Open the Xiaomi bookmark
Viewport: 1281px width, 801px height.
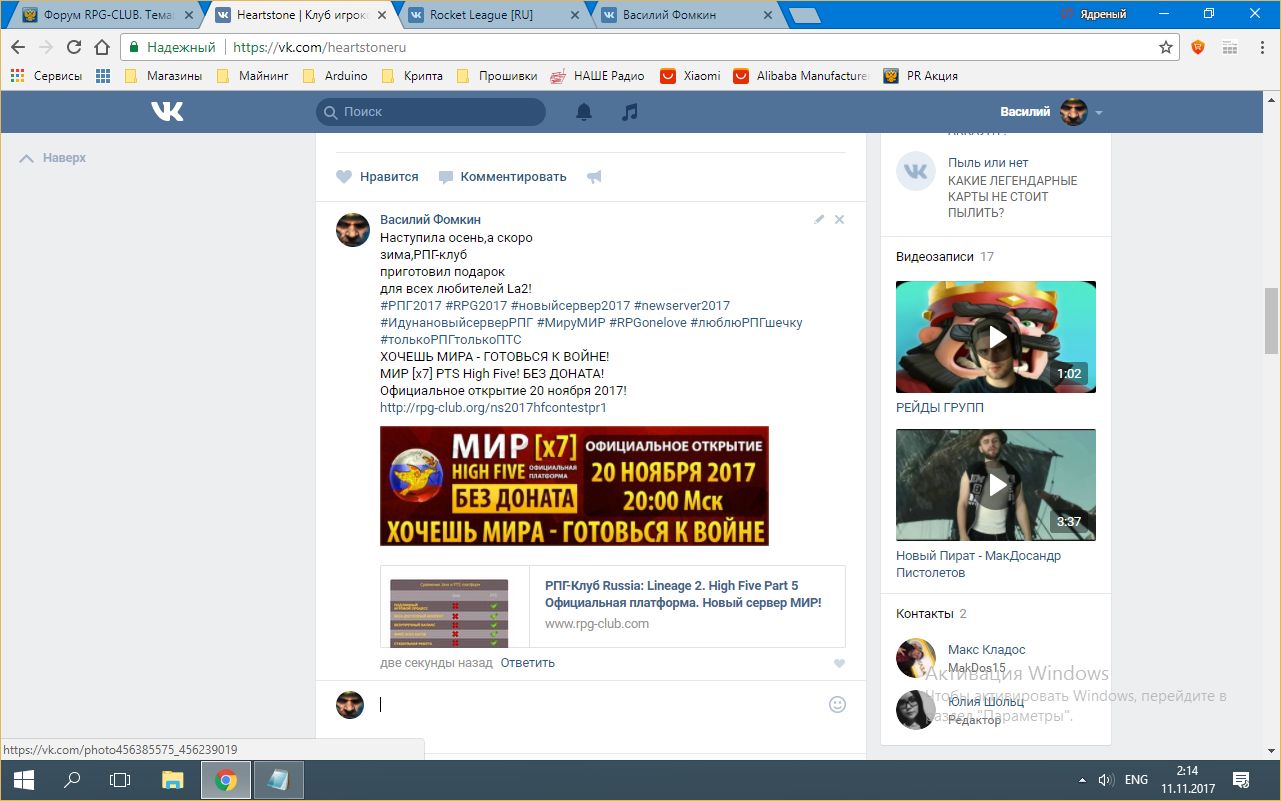690,76
